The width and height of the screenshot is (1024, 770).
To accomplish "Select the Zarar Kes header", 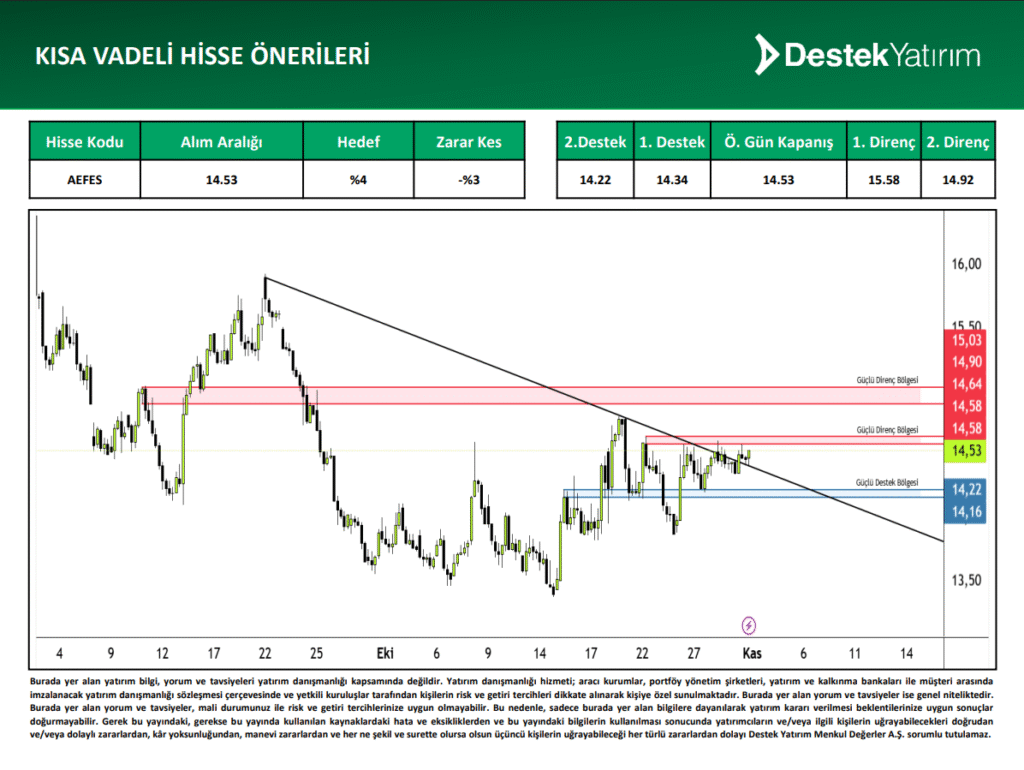I will pos(469,142).
